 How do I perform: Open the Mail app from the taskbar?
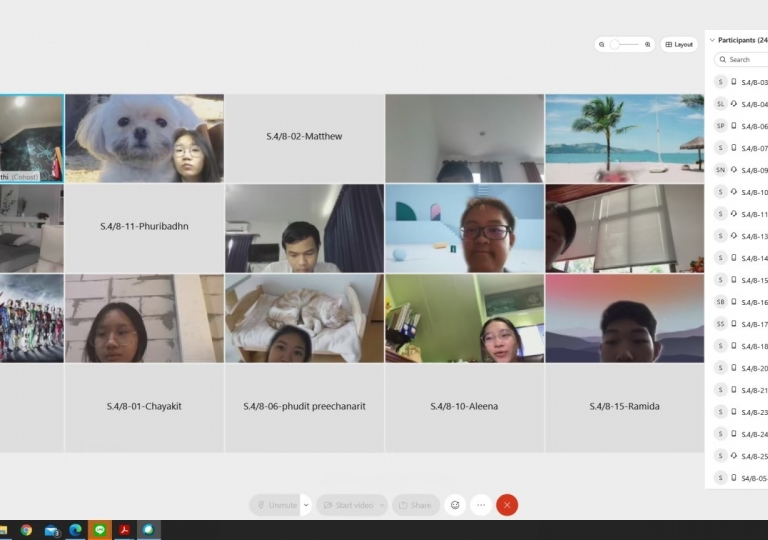click(51, 530)
